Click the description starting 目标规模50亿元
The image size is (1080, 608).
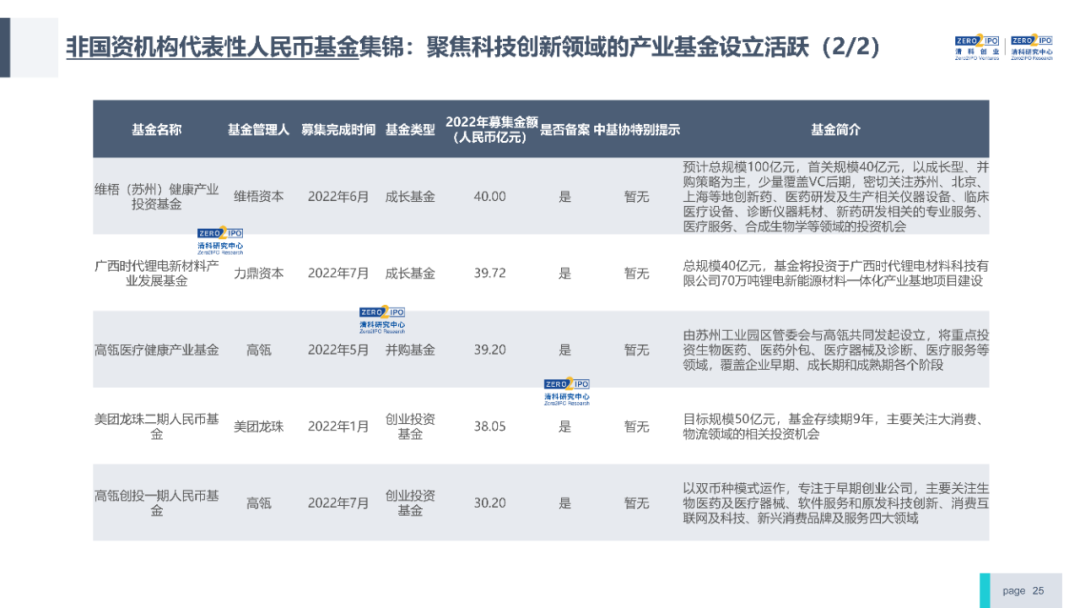point(835,426)
